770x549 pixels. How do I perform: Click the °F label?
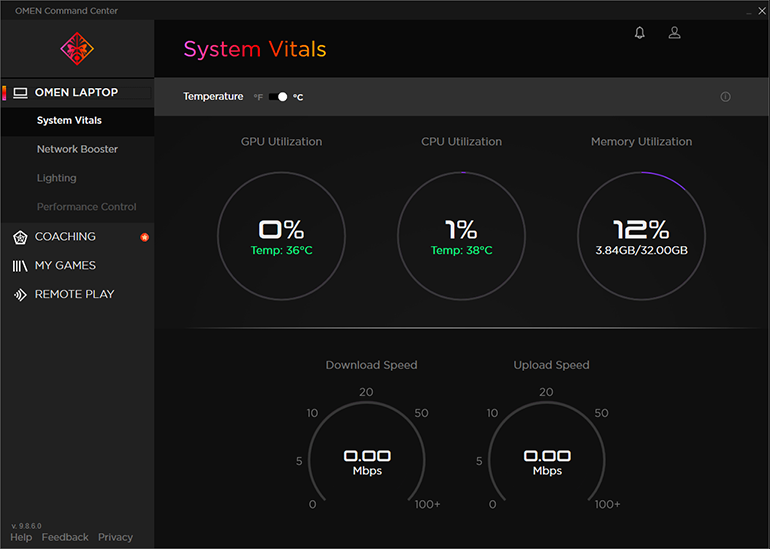point(258,97)
